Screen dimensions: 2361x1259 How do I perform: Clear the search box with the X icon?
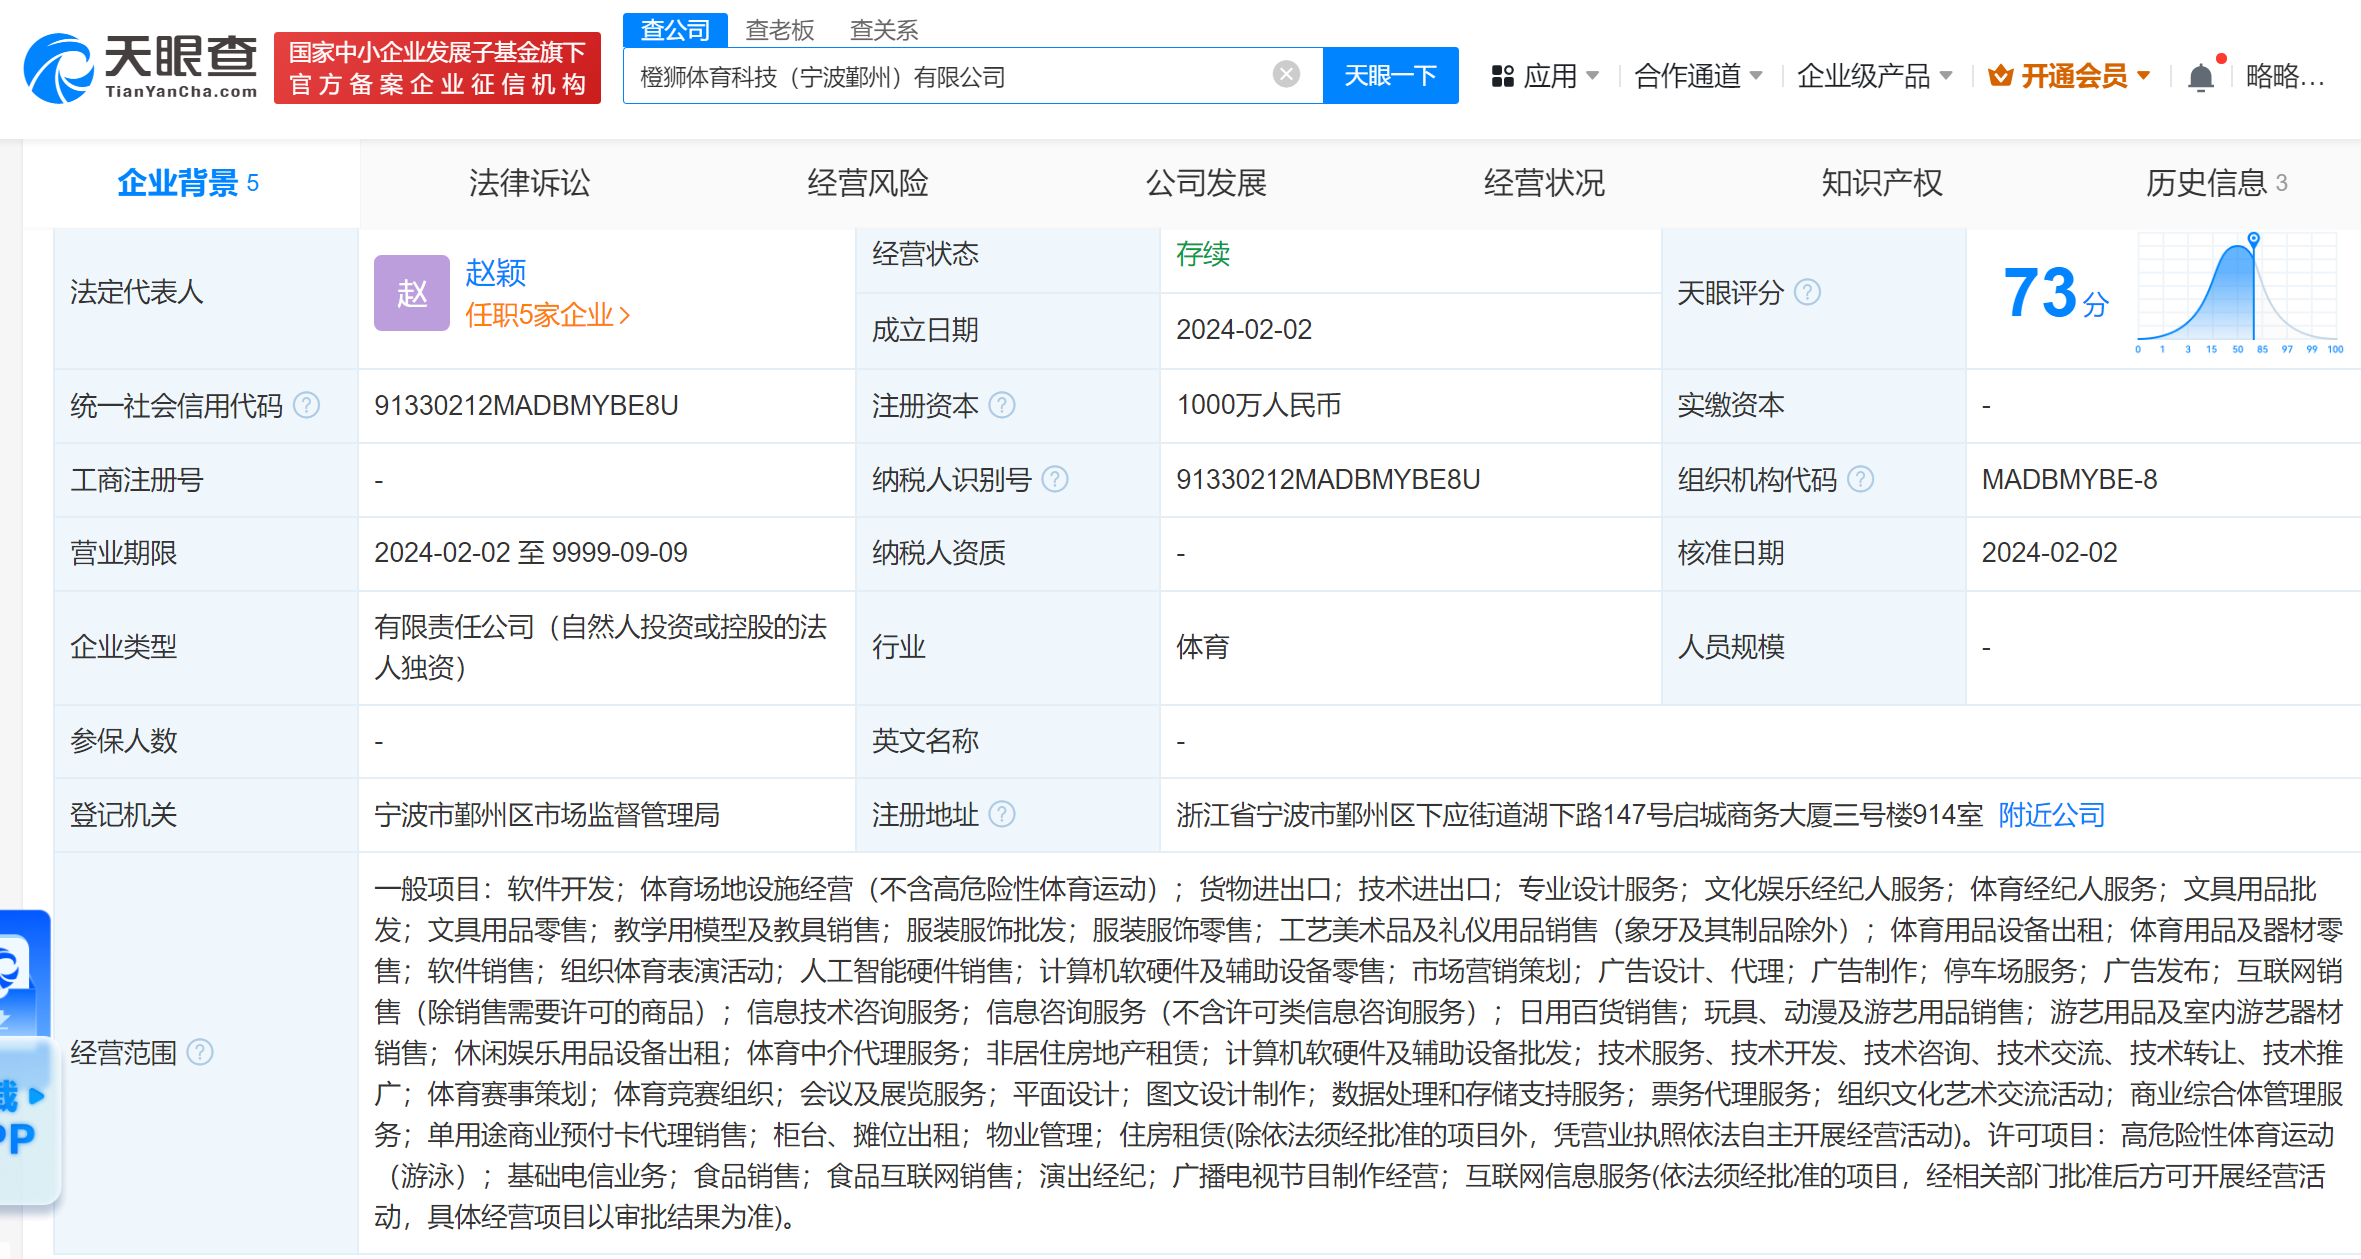(1286, 74)
